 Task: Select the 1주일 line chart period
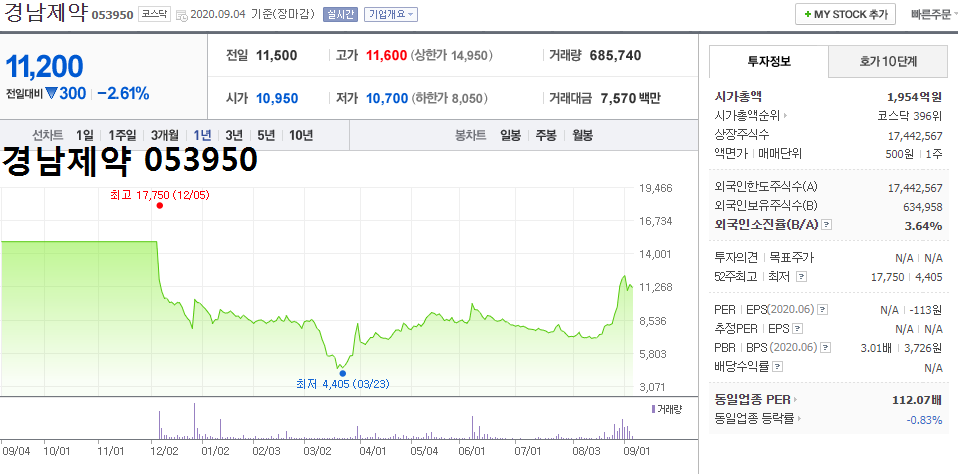tap(122, 136)
